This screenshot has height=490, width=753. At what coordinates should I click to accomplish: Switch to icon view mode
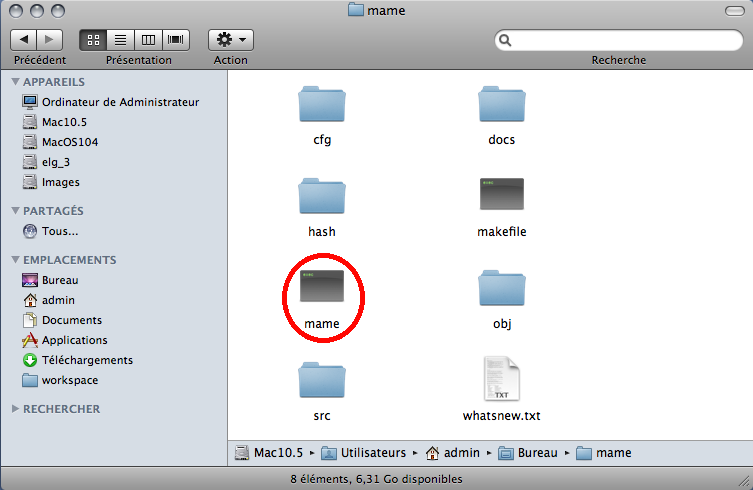click(x=93, y=40)
